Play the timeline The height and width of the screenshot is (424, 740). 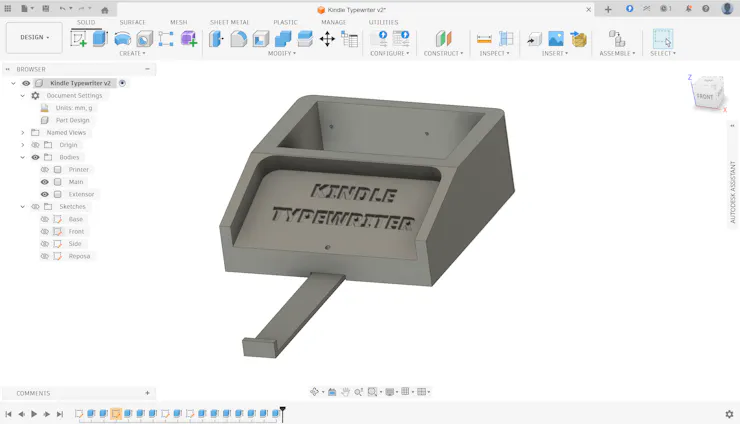pyautogui.click(x=34, y=414)
